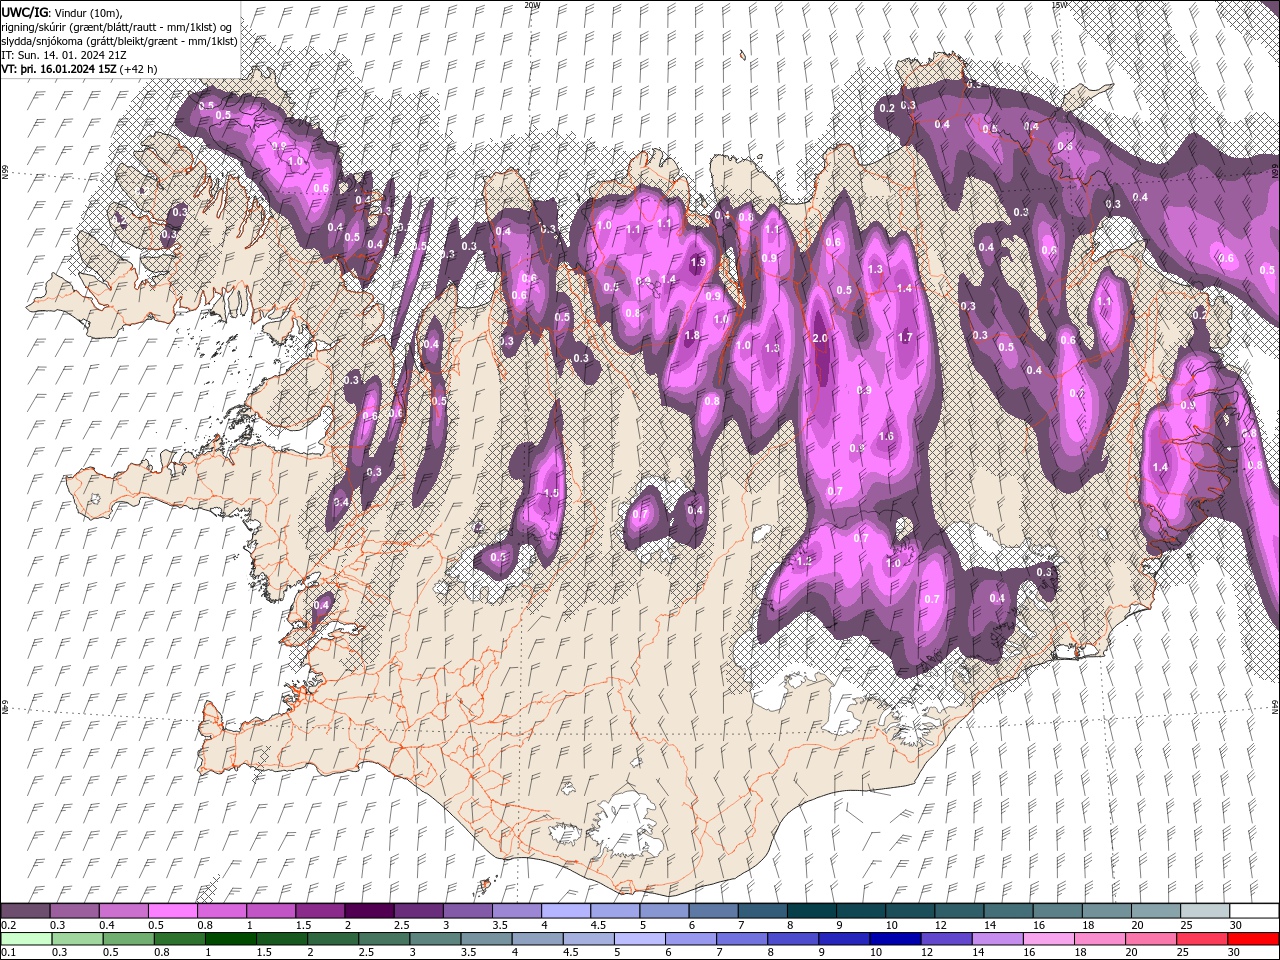Click the 25 label on the upper color scale
The image size is (1280, 960).
(x=1186, y=925)
